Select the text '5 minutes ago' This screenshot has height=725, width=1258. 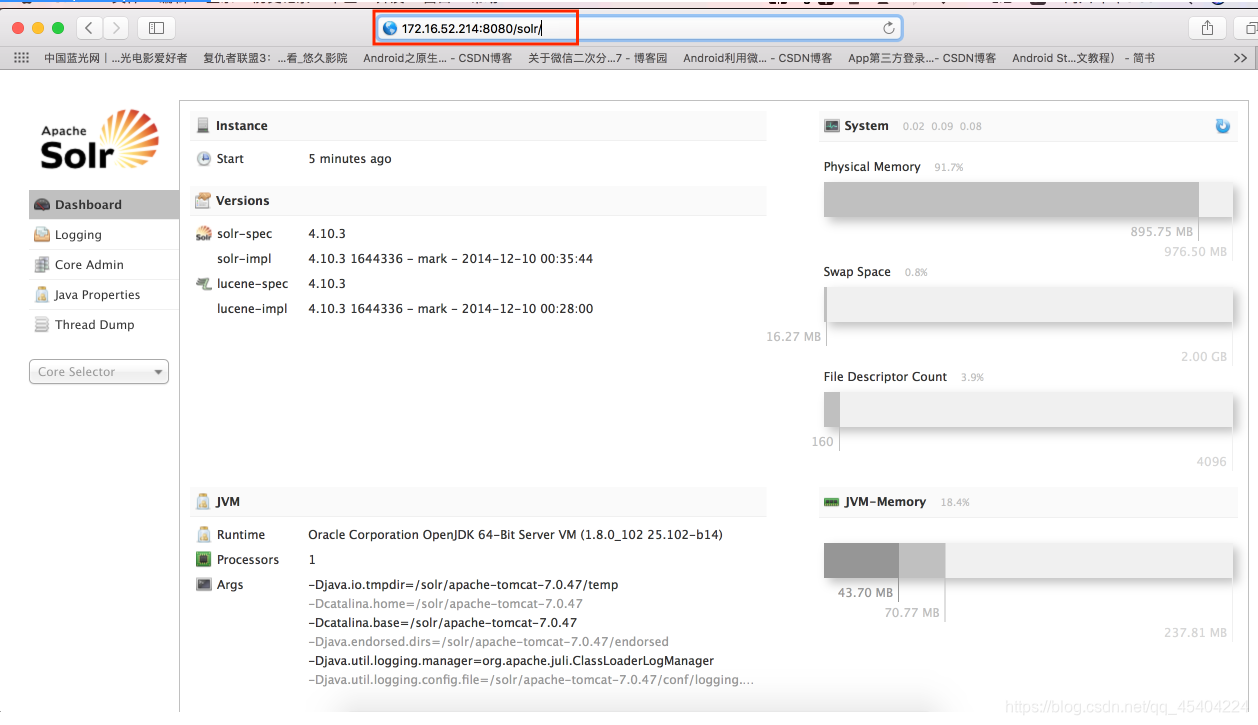tap(350, 158)
